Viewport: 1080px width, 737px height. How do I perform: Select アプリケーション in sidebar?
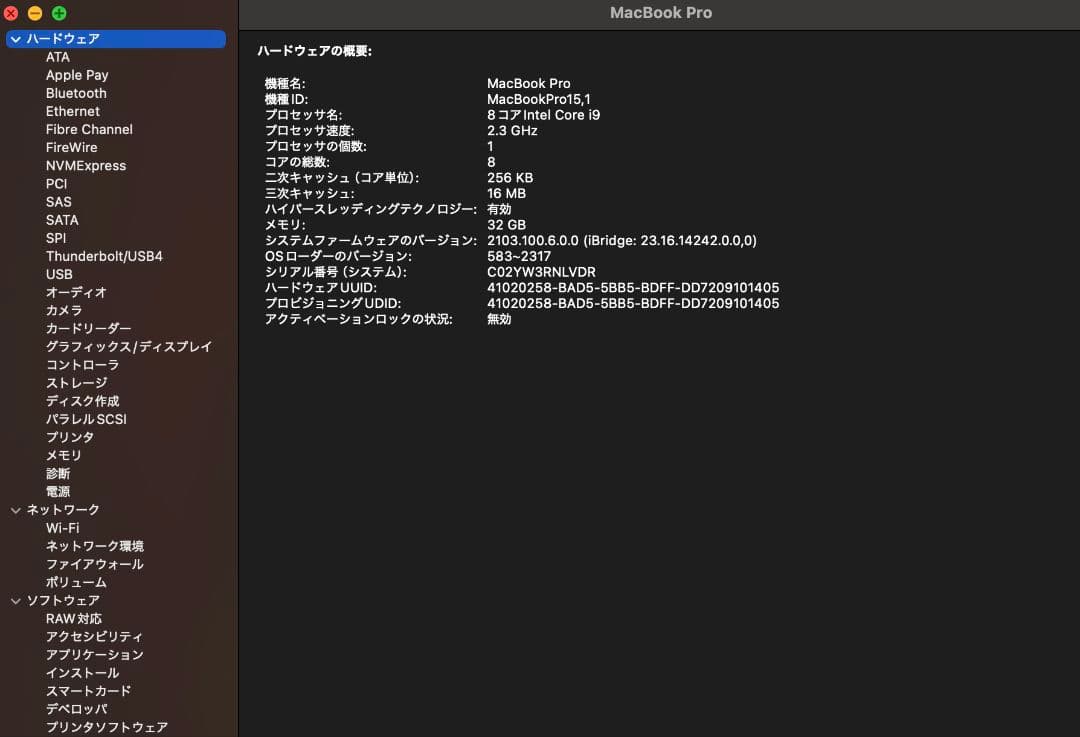(x=95, y=655)
